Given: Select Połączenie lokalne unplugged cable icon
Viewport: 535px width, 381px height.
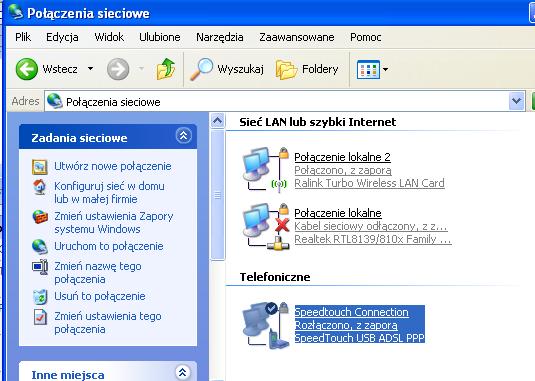Looking at the screenshot, I should click(x=266, y=226).
